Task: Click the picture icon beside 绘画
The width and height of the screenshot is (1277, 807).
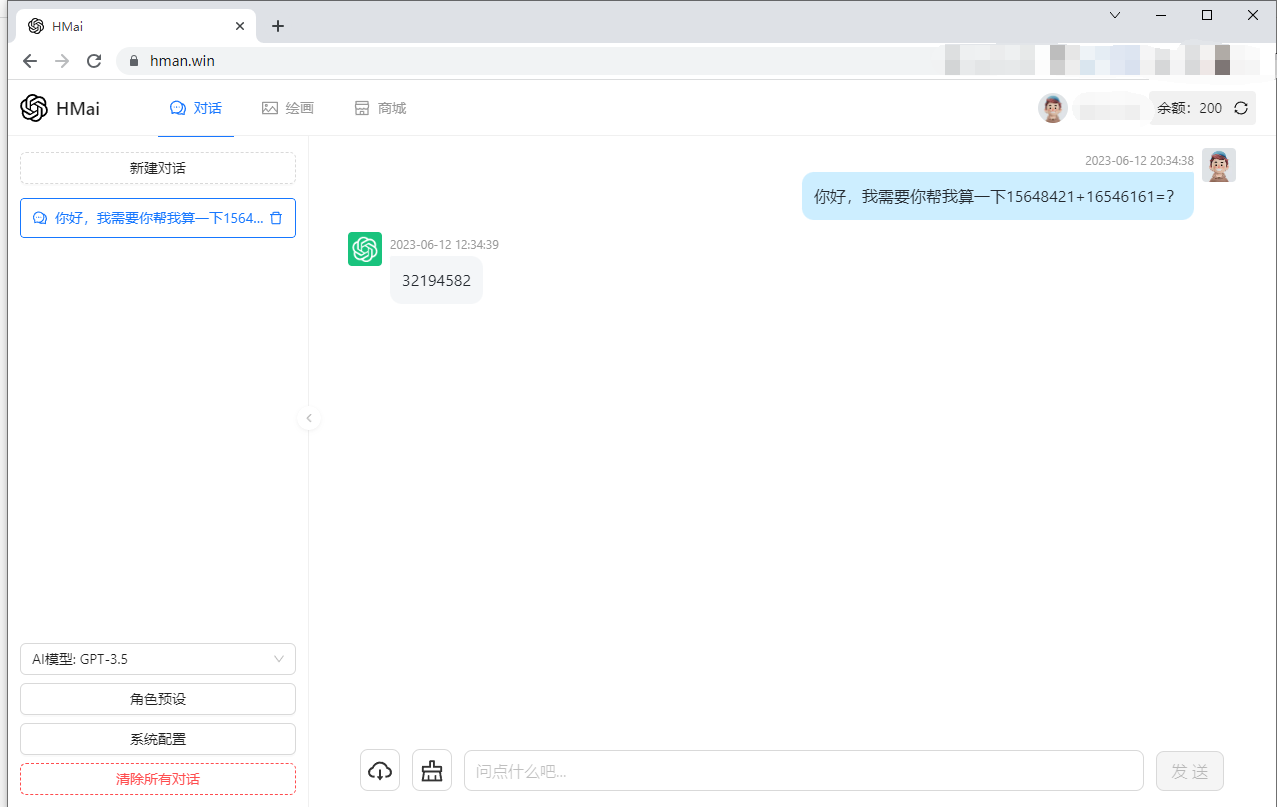Action: pos(268,107)
